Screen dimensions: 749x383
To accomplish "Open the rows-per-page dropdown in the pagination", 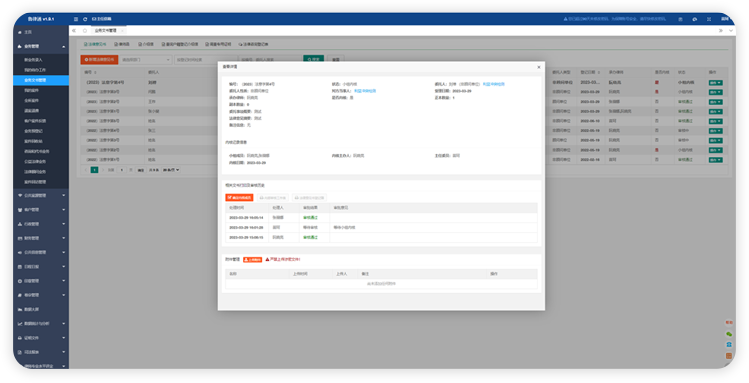I will click(x=171, y=170).
